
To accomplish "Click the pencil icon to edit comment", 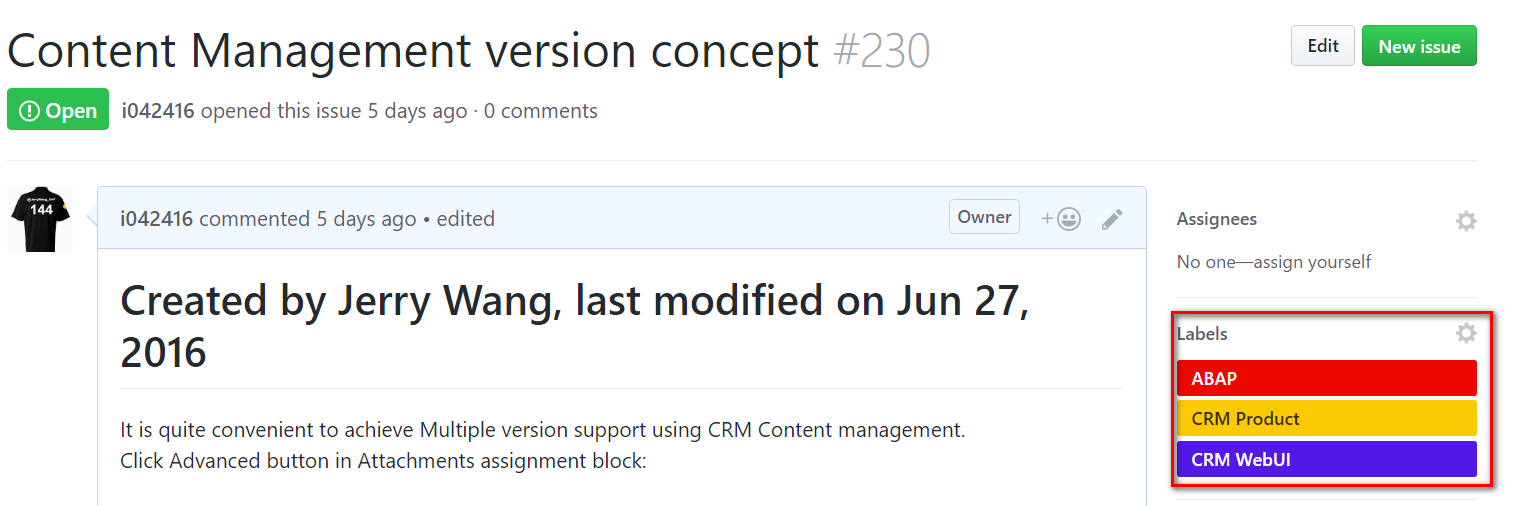I will pyautogui.click(x=1112, y=219).
